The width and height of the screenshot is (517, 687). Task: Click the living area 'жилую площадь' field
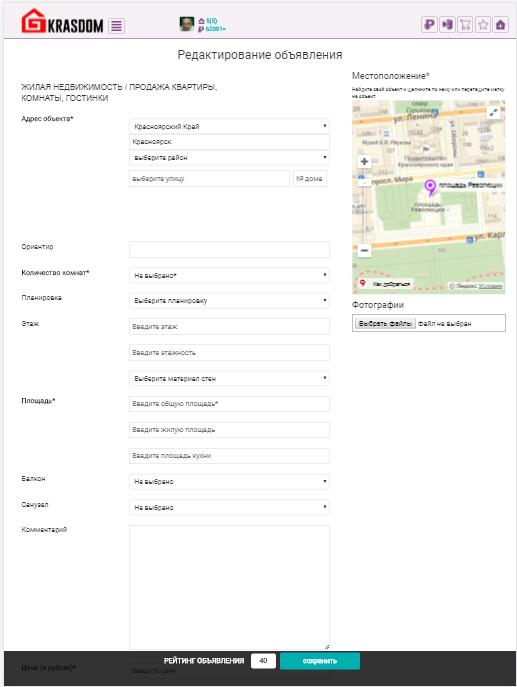click(229, 430)
